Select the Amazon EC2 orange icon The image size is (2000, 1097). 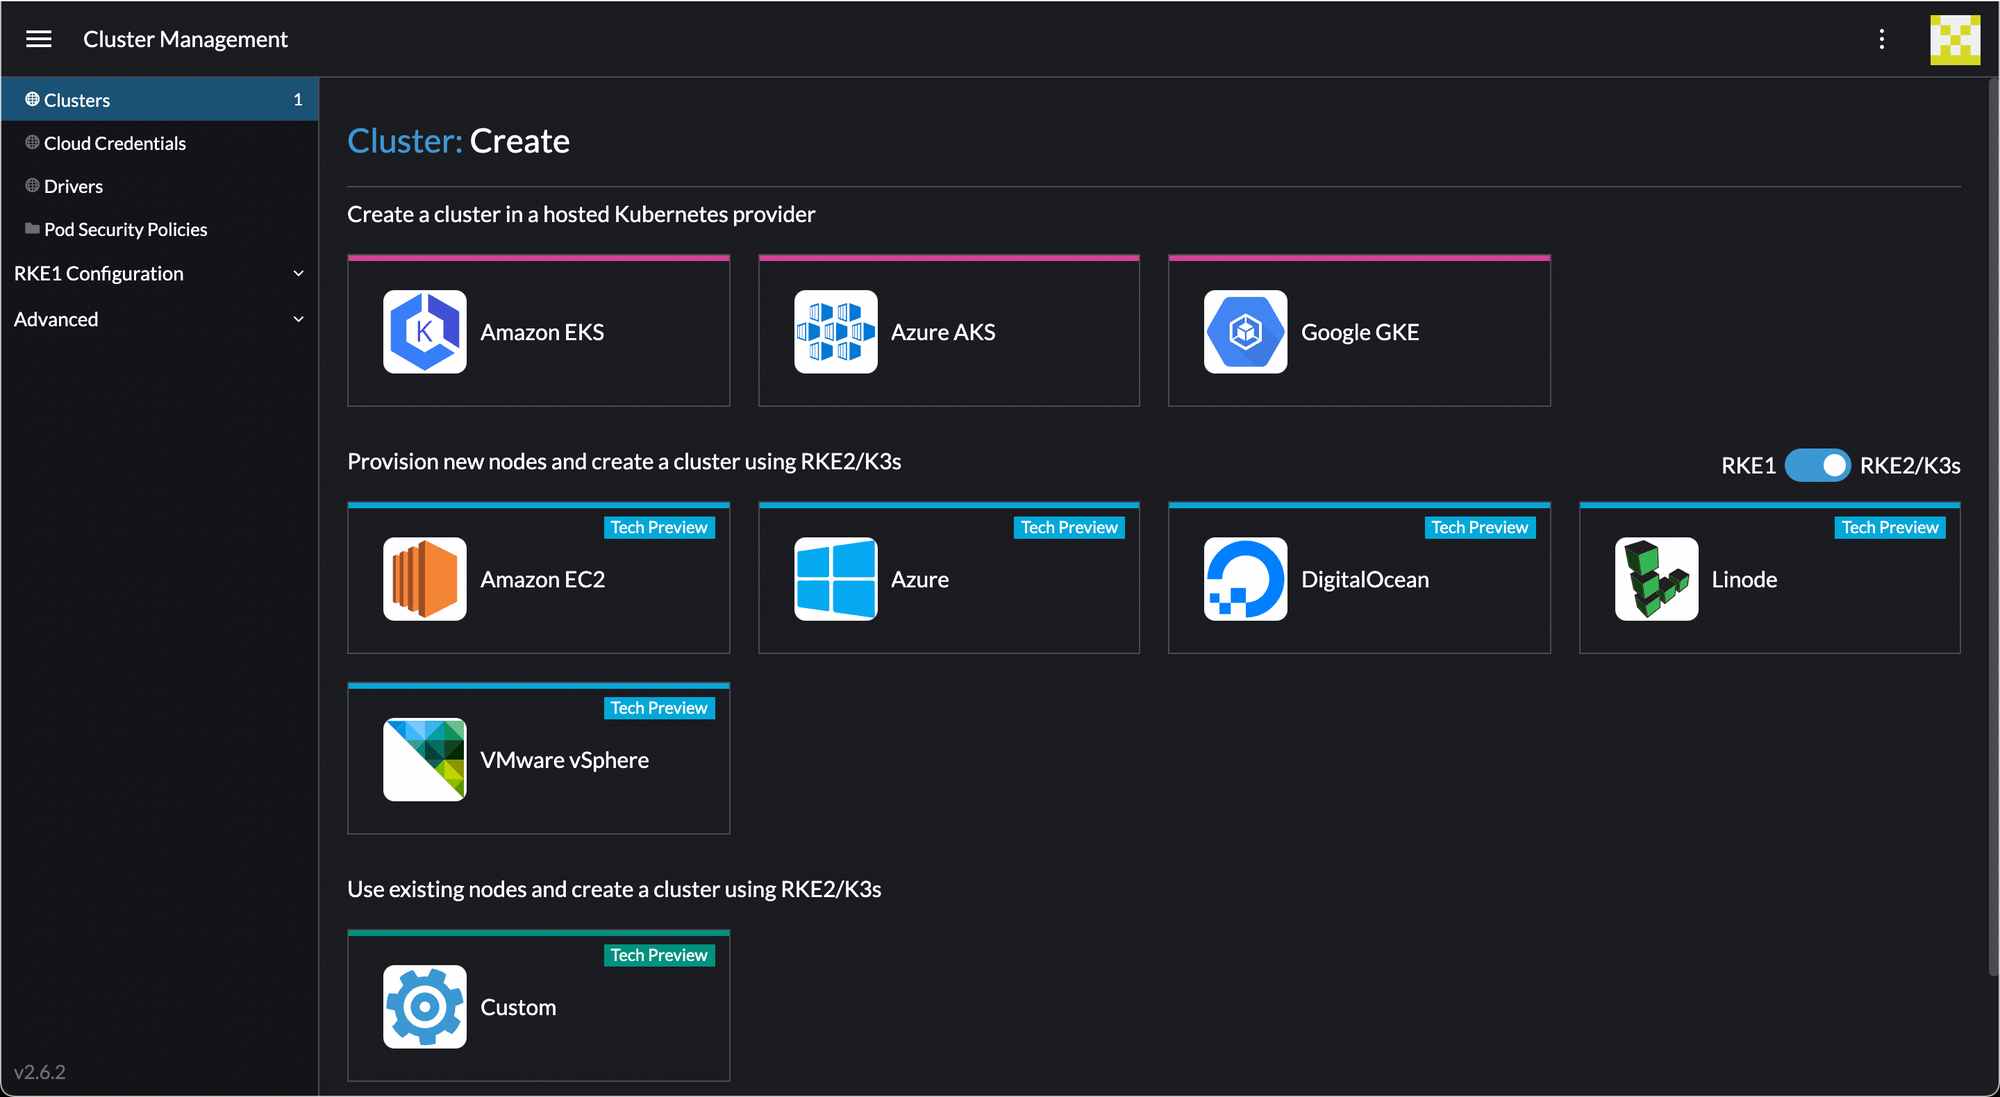click(424, 579)
